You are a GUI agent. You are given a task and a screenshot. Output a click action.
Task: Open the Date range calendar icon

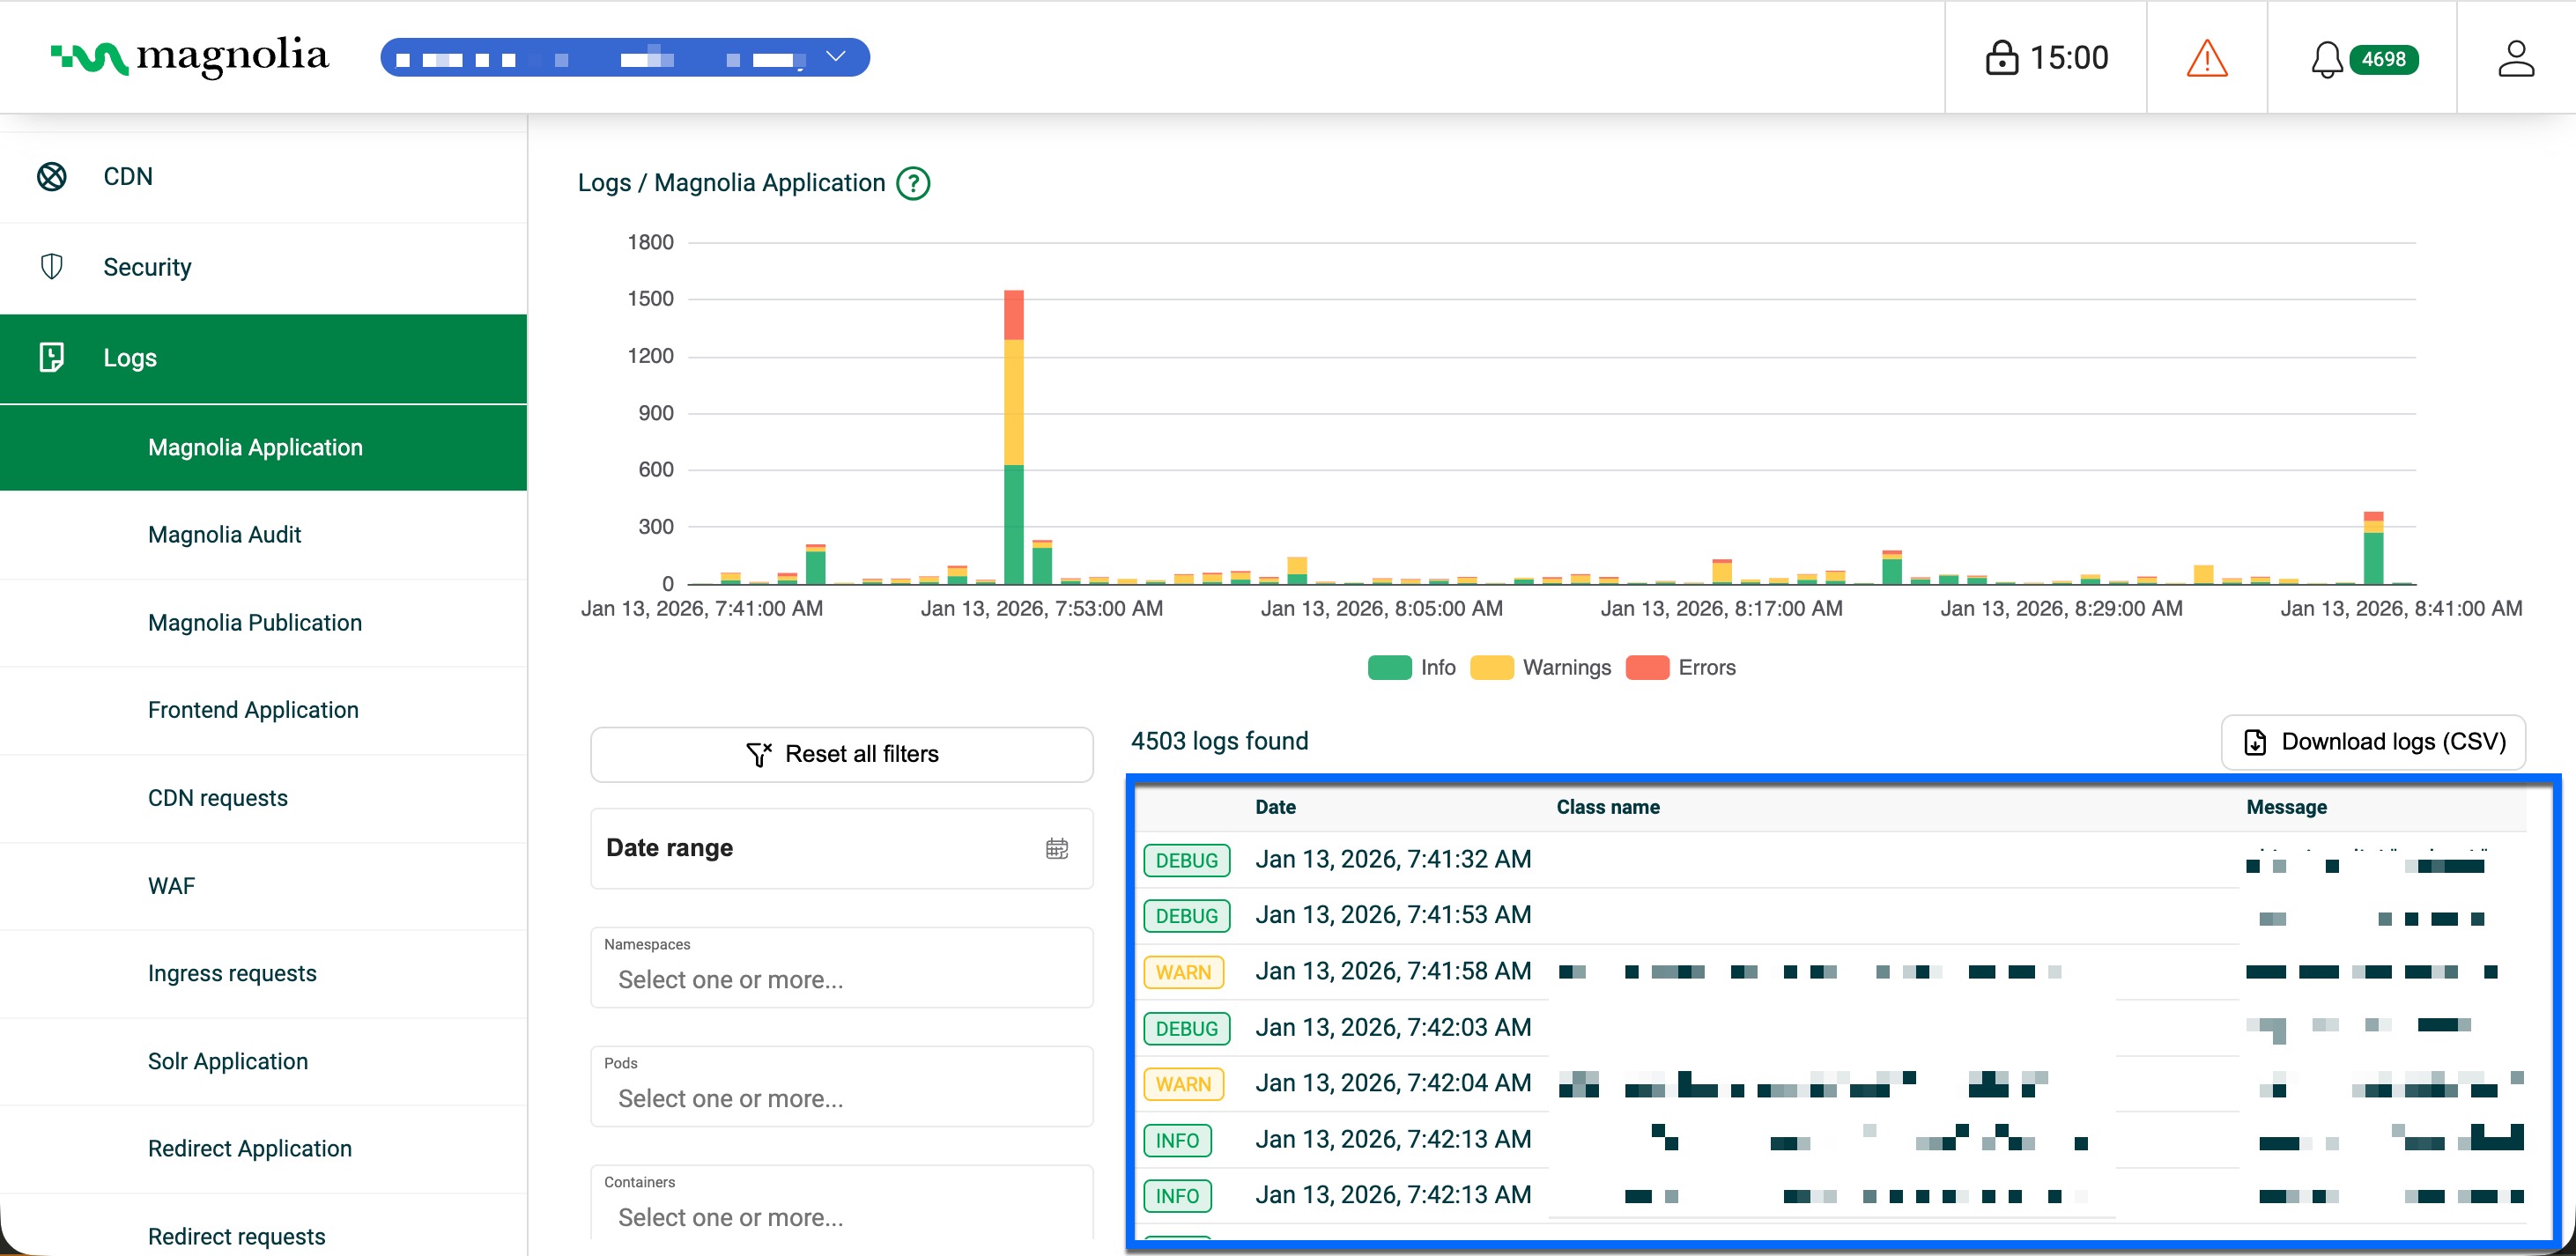click(x=1057, y=849)
